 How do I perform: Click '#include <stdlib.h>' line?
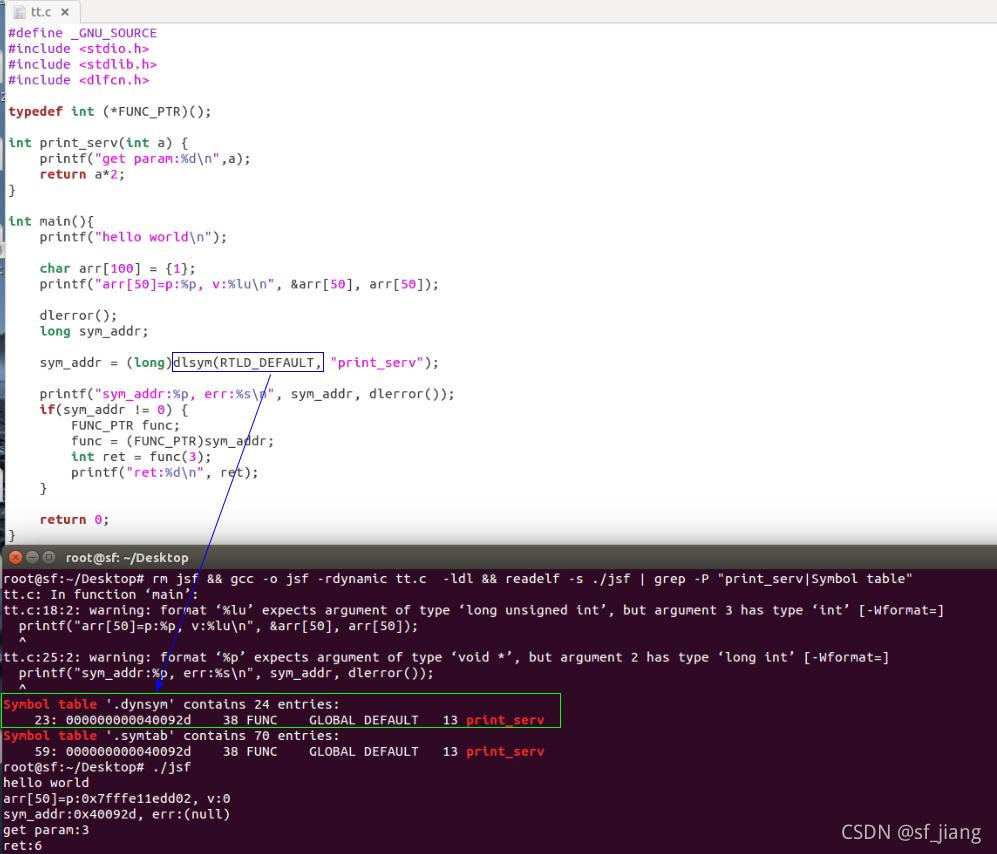(x=82, y=65)
